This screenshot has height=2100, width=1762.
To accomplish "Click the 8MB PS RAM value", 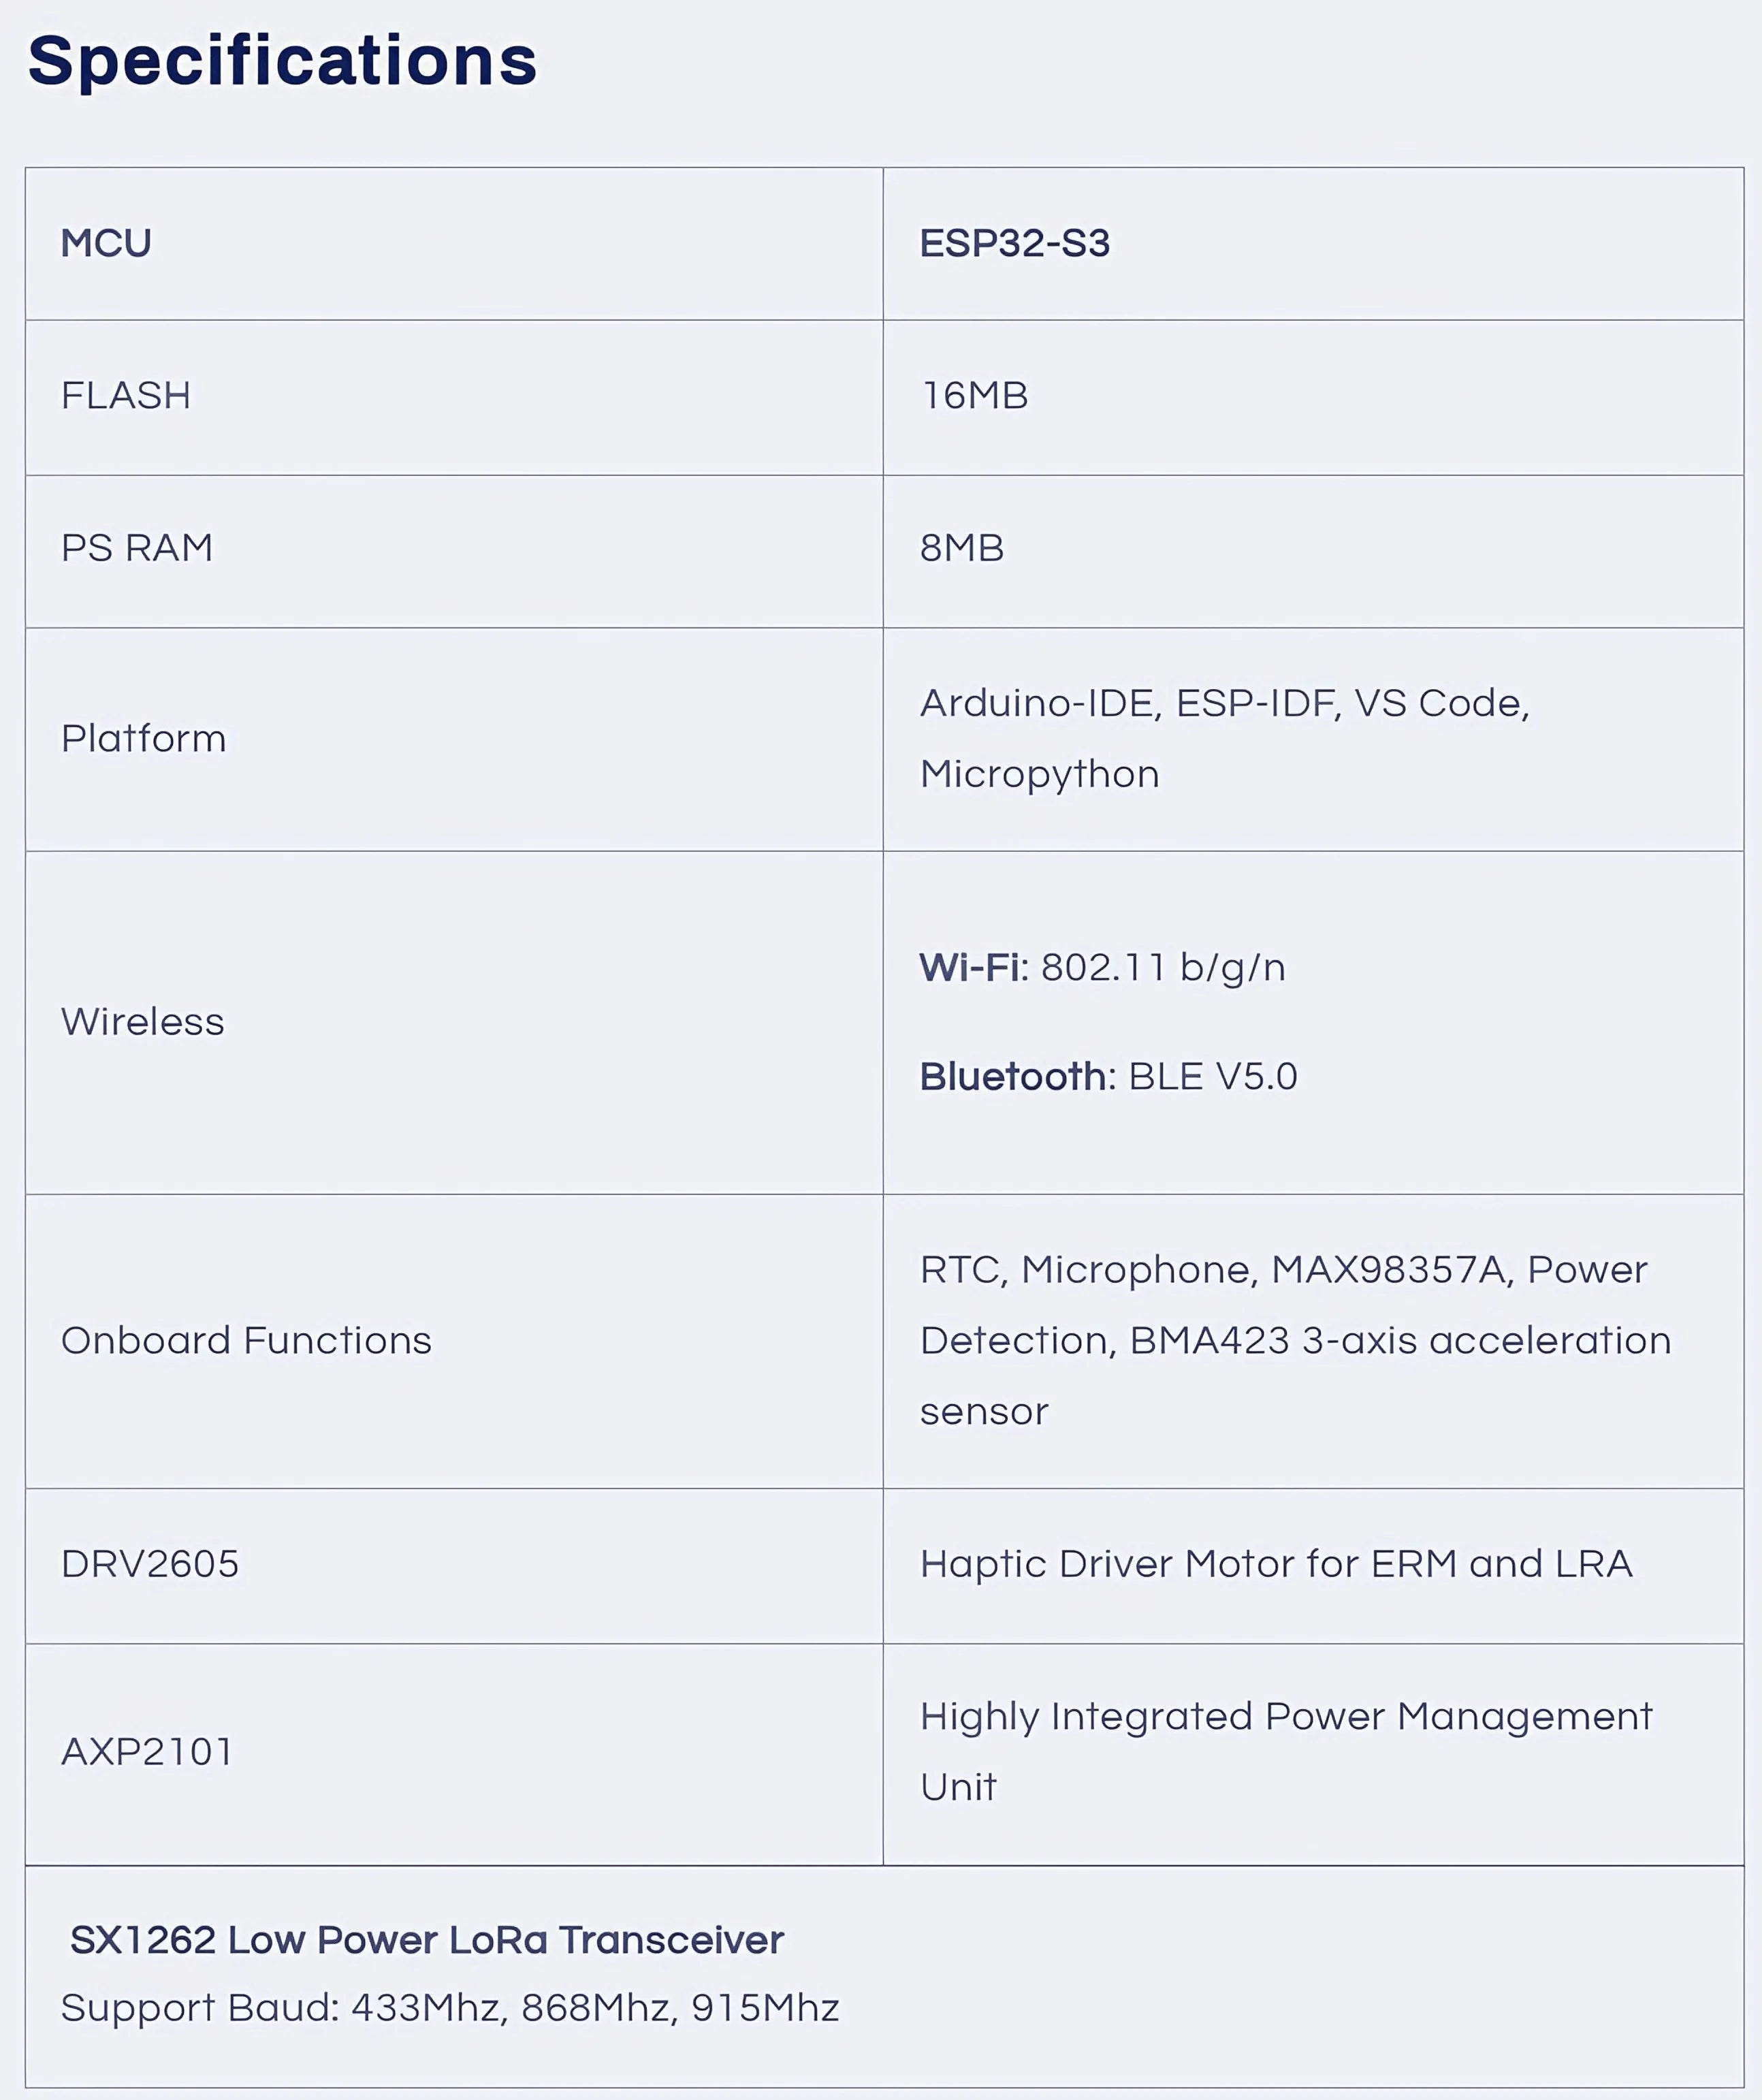I will point(962,548).
